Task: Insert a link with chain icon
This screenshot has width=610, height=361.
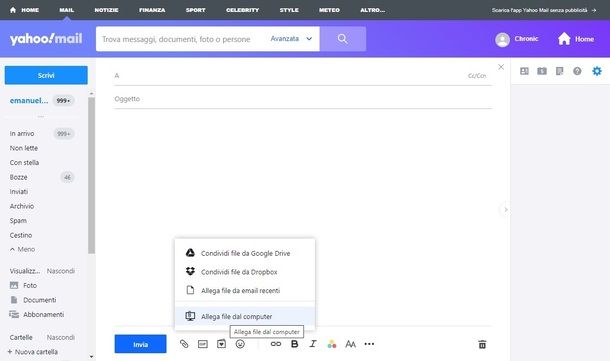Action: [x=276, y=344]
